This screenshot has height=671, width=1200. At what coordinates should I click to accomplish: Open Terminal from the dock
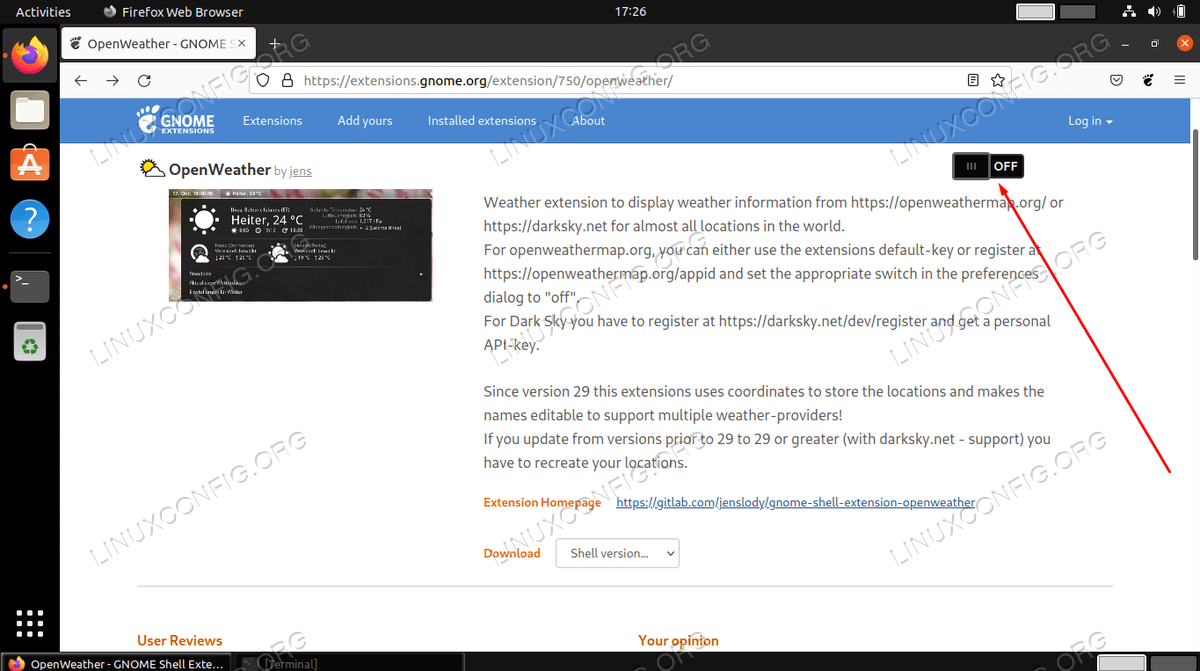coord(30,287)
